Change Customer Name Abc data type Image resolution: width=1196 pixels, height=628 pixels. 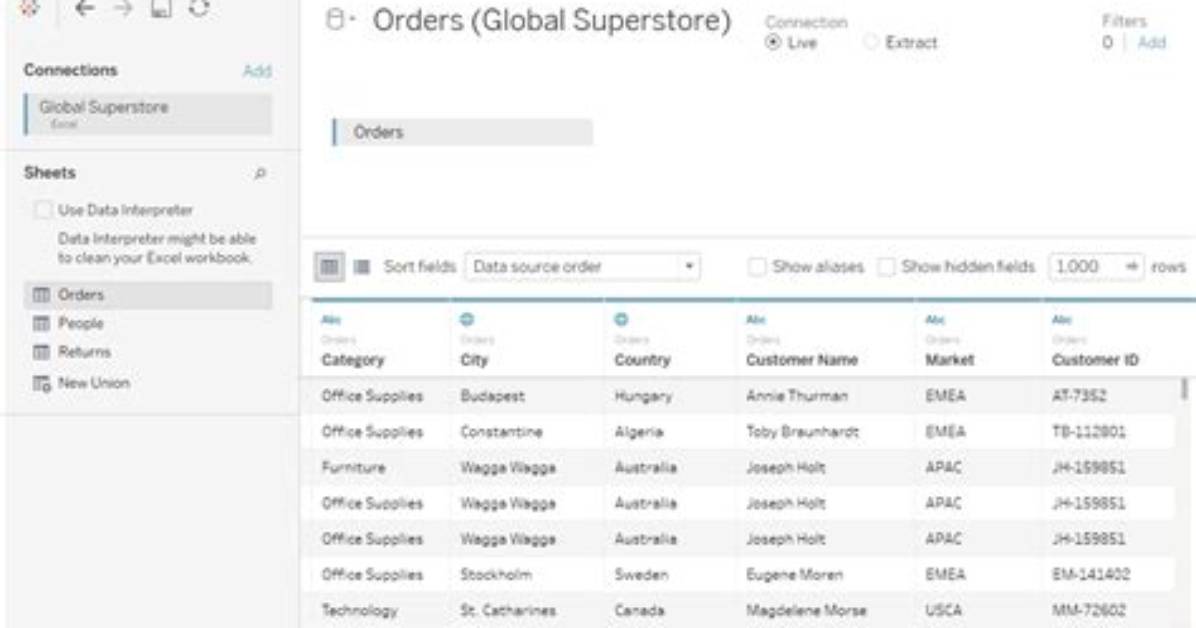[x=756, y=320]
